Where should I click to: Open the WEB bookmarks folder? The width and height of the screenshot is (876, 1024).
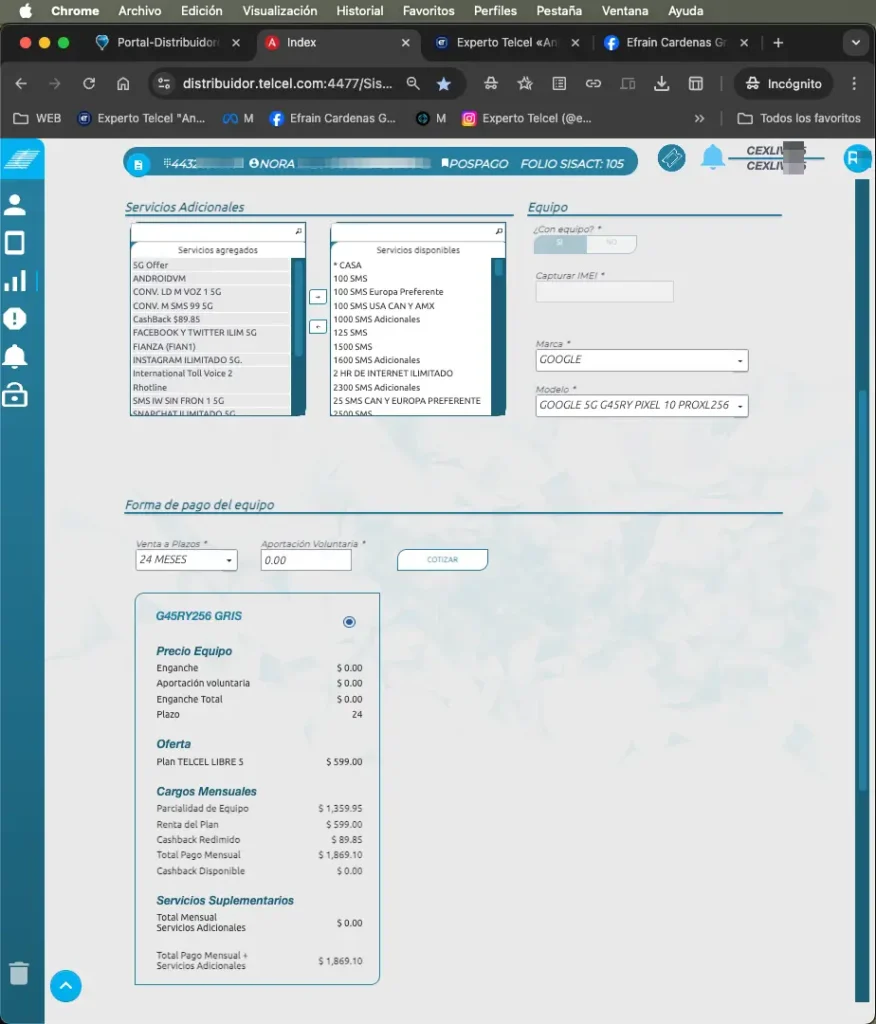coord(37,118)
